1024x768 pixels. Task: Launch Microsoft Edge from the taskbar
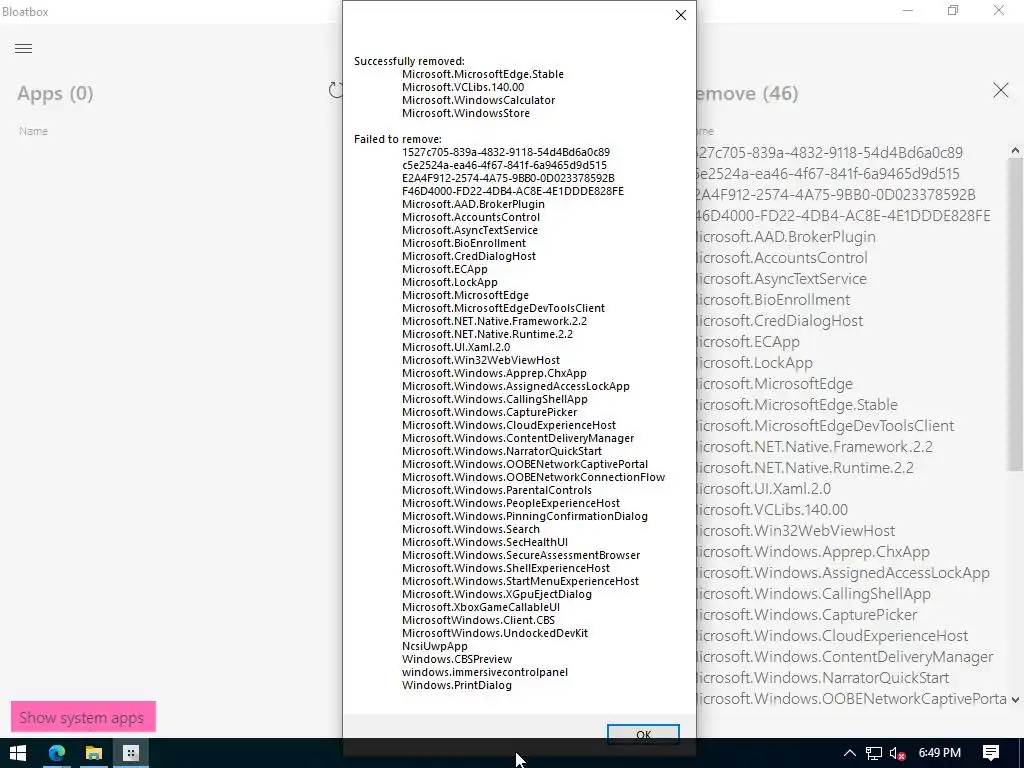57,753
